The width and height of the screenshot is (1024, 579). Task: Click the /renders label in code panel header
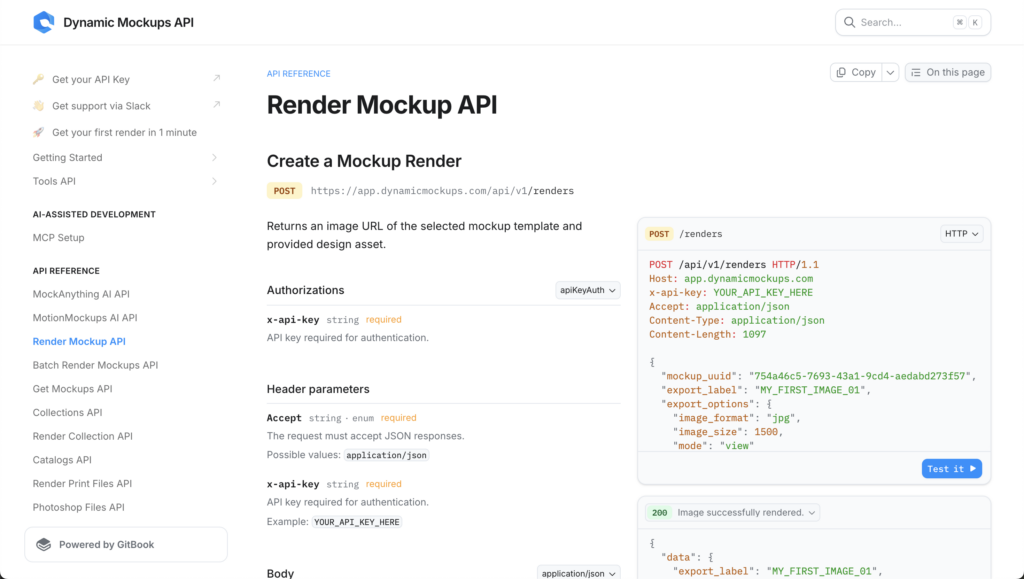coord(701,234)
